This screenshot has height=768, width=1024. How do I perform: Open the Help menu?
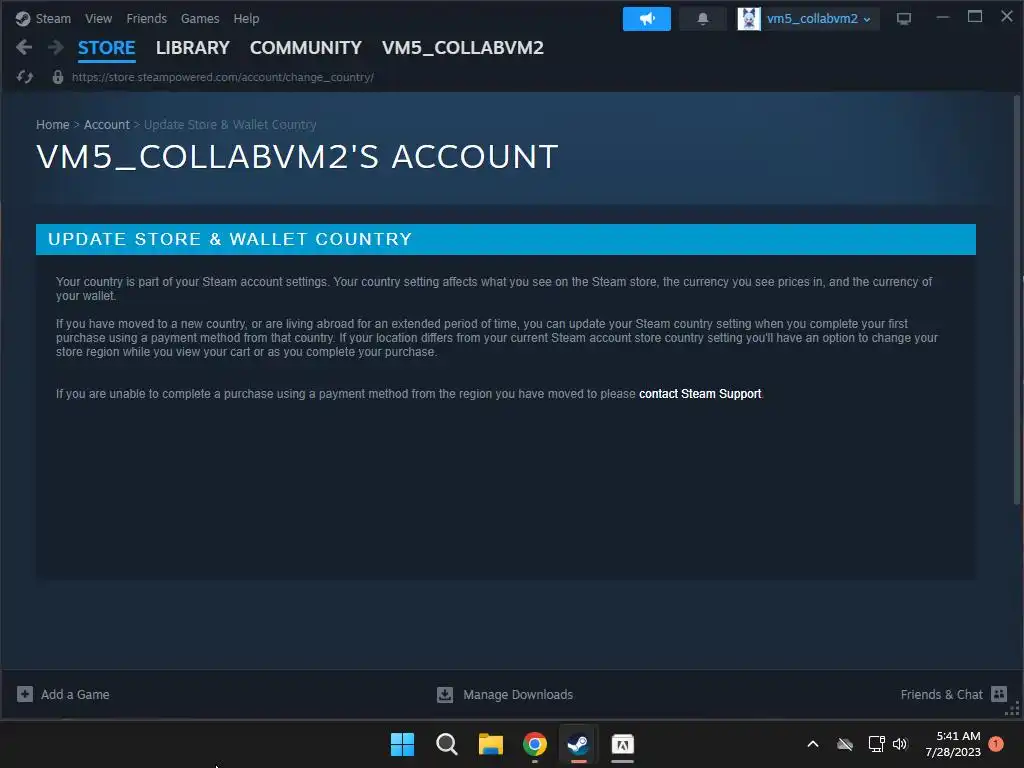(246, 18)
